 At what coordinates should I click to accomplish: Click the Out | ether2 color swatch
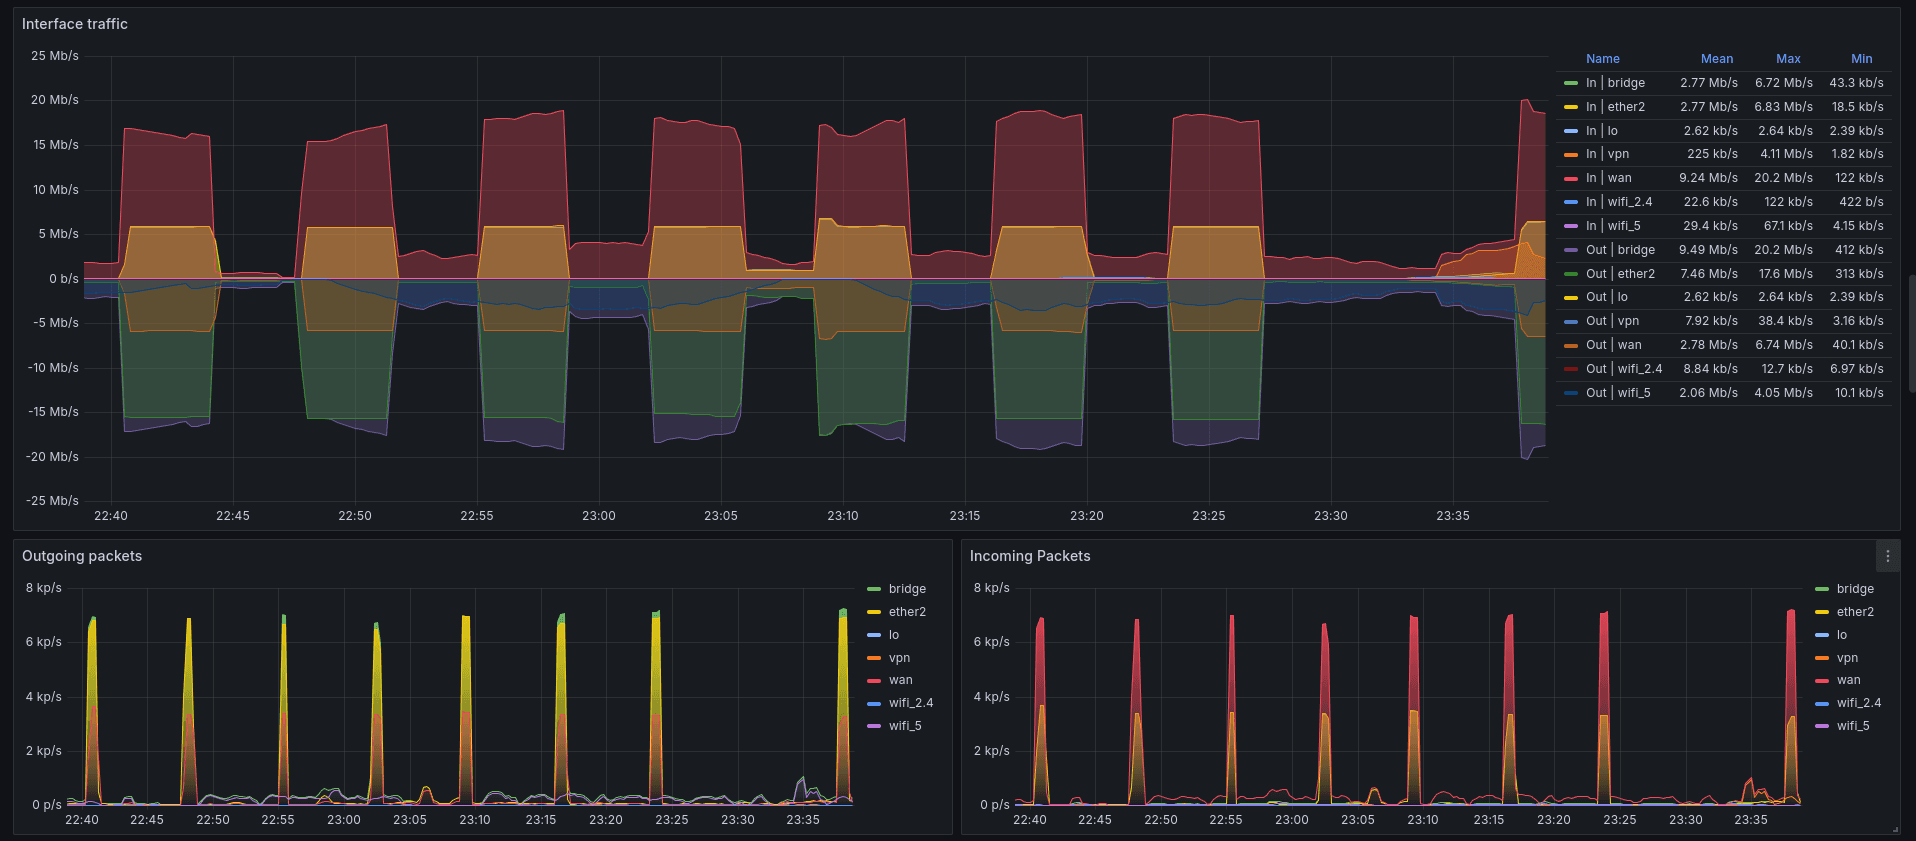pos(1571,274)
